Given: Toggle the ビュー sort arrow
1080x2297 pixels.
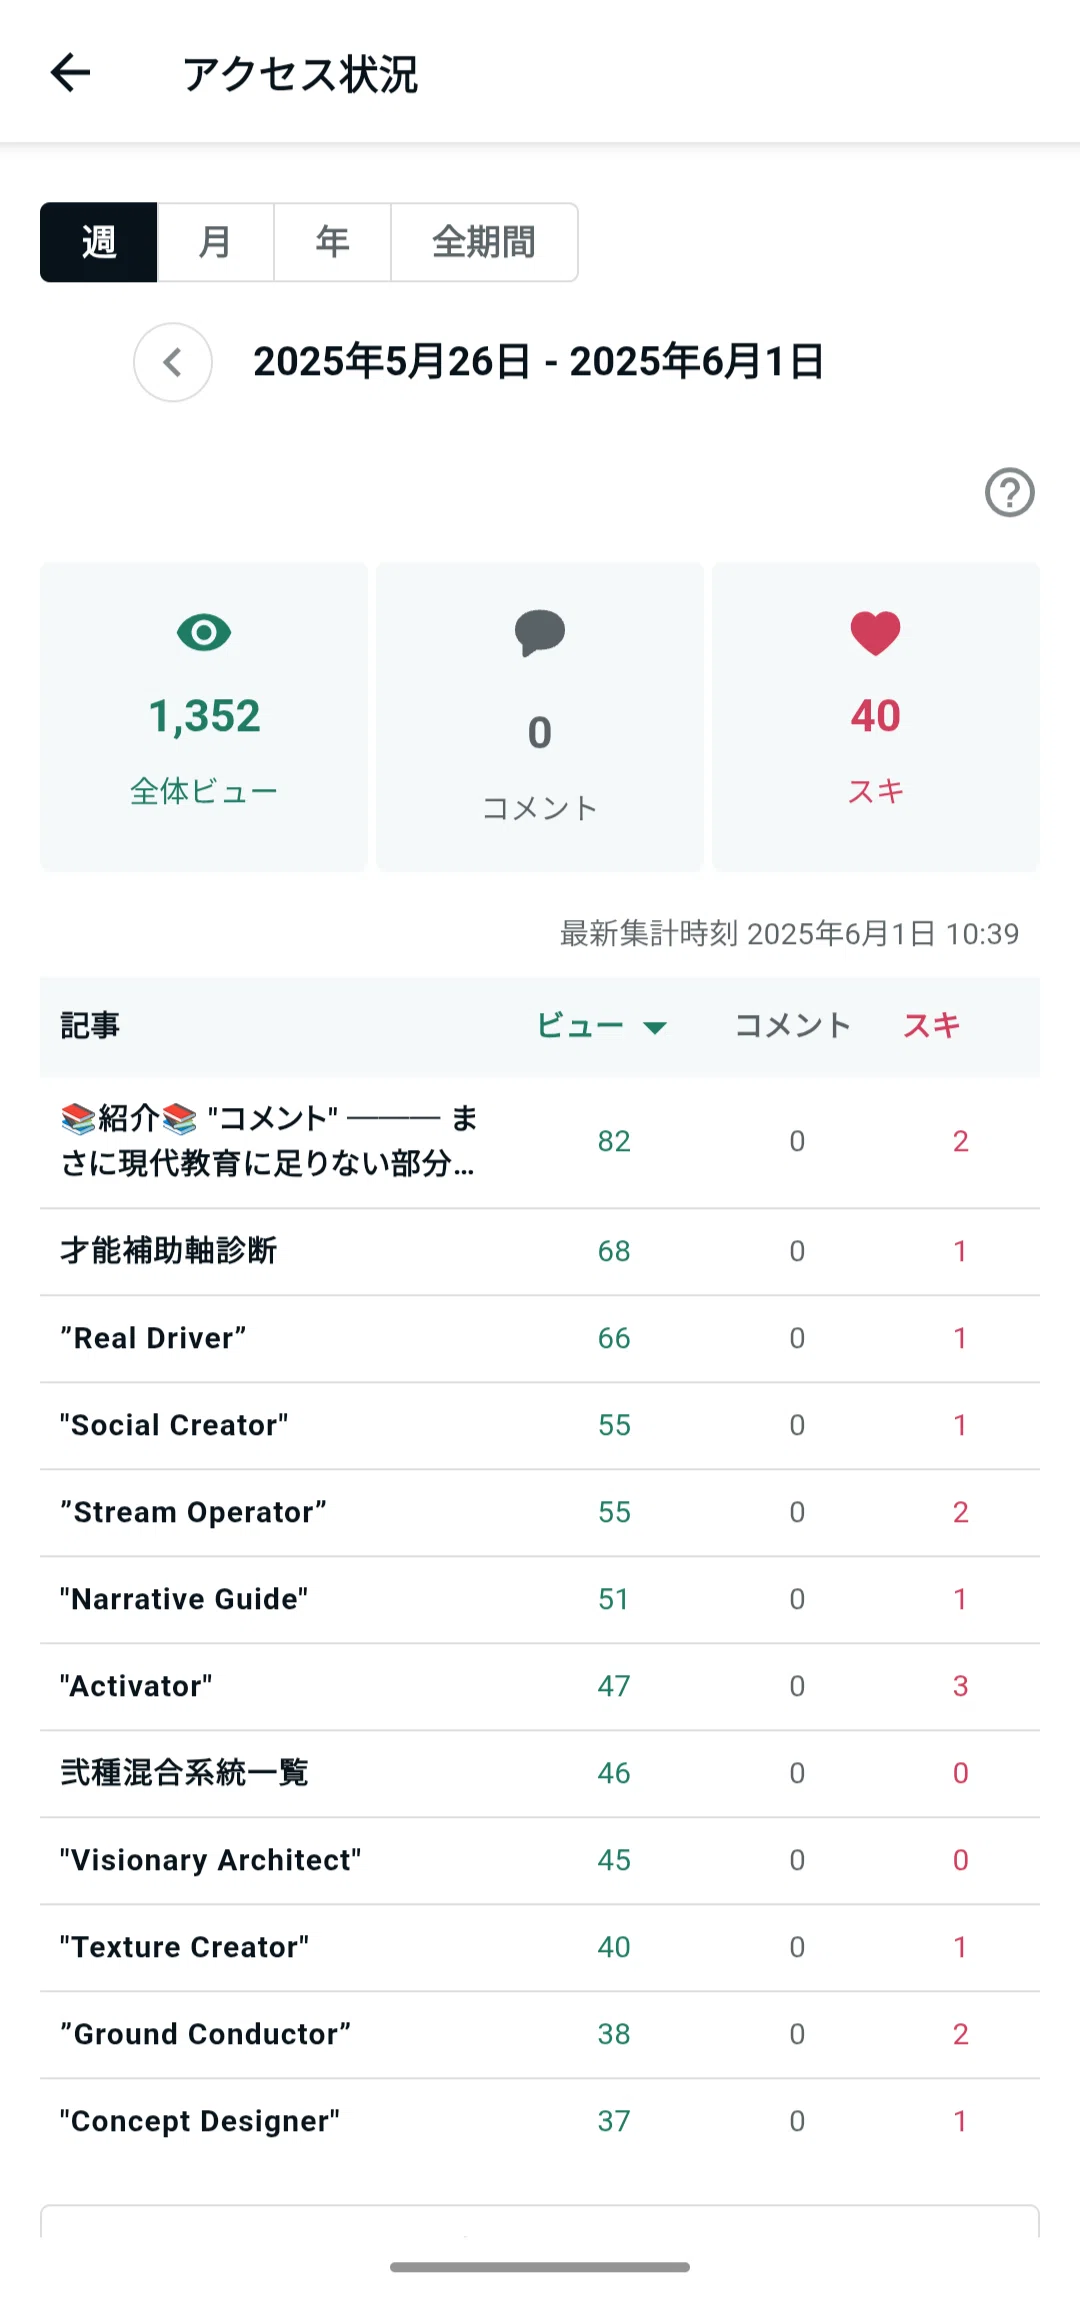Looking at the screenshot, I should (655, 1027).
